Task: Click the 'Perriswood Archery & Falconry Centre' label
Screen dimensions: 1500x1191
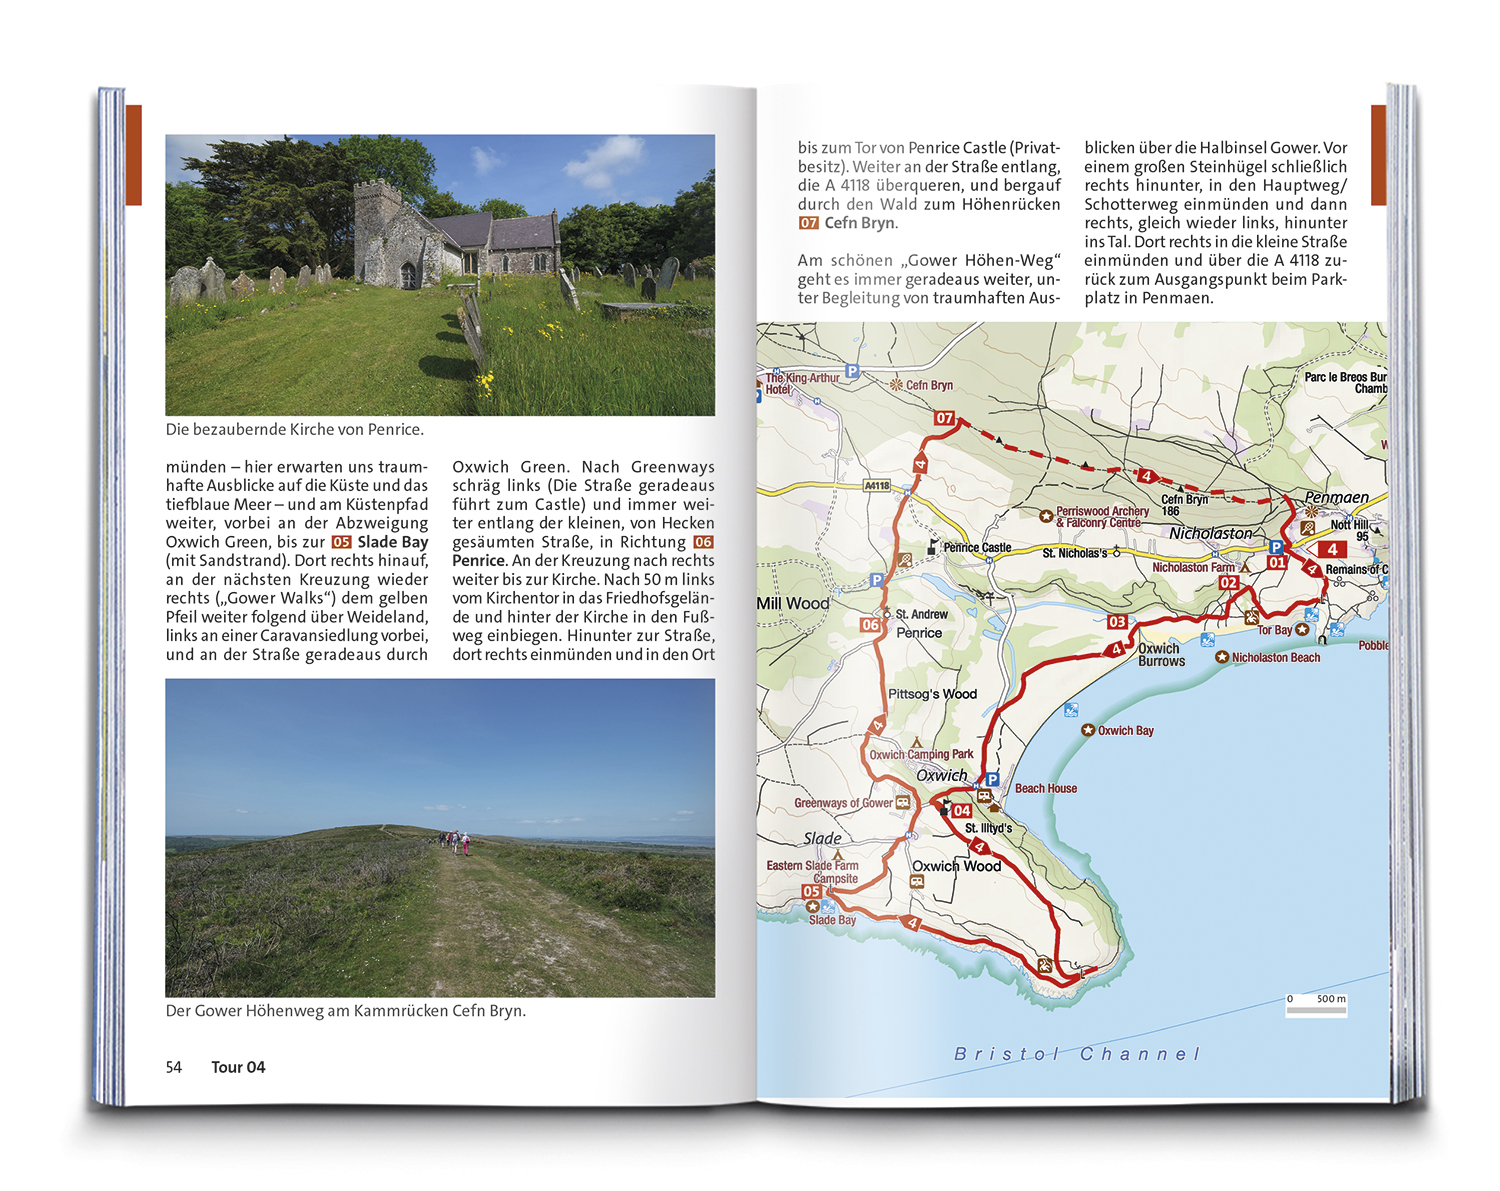Action: pyautogui.click(x=1102, y=517)
